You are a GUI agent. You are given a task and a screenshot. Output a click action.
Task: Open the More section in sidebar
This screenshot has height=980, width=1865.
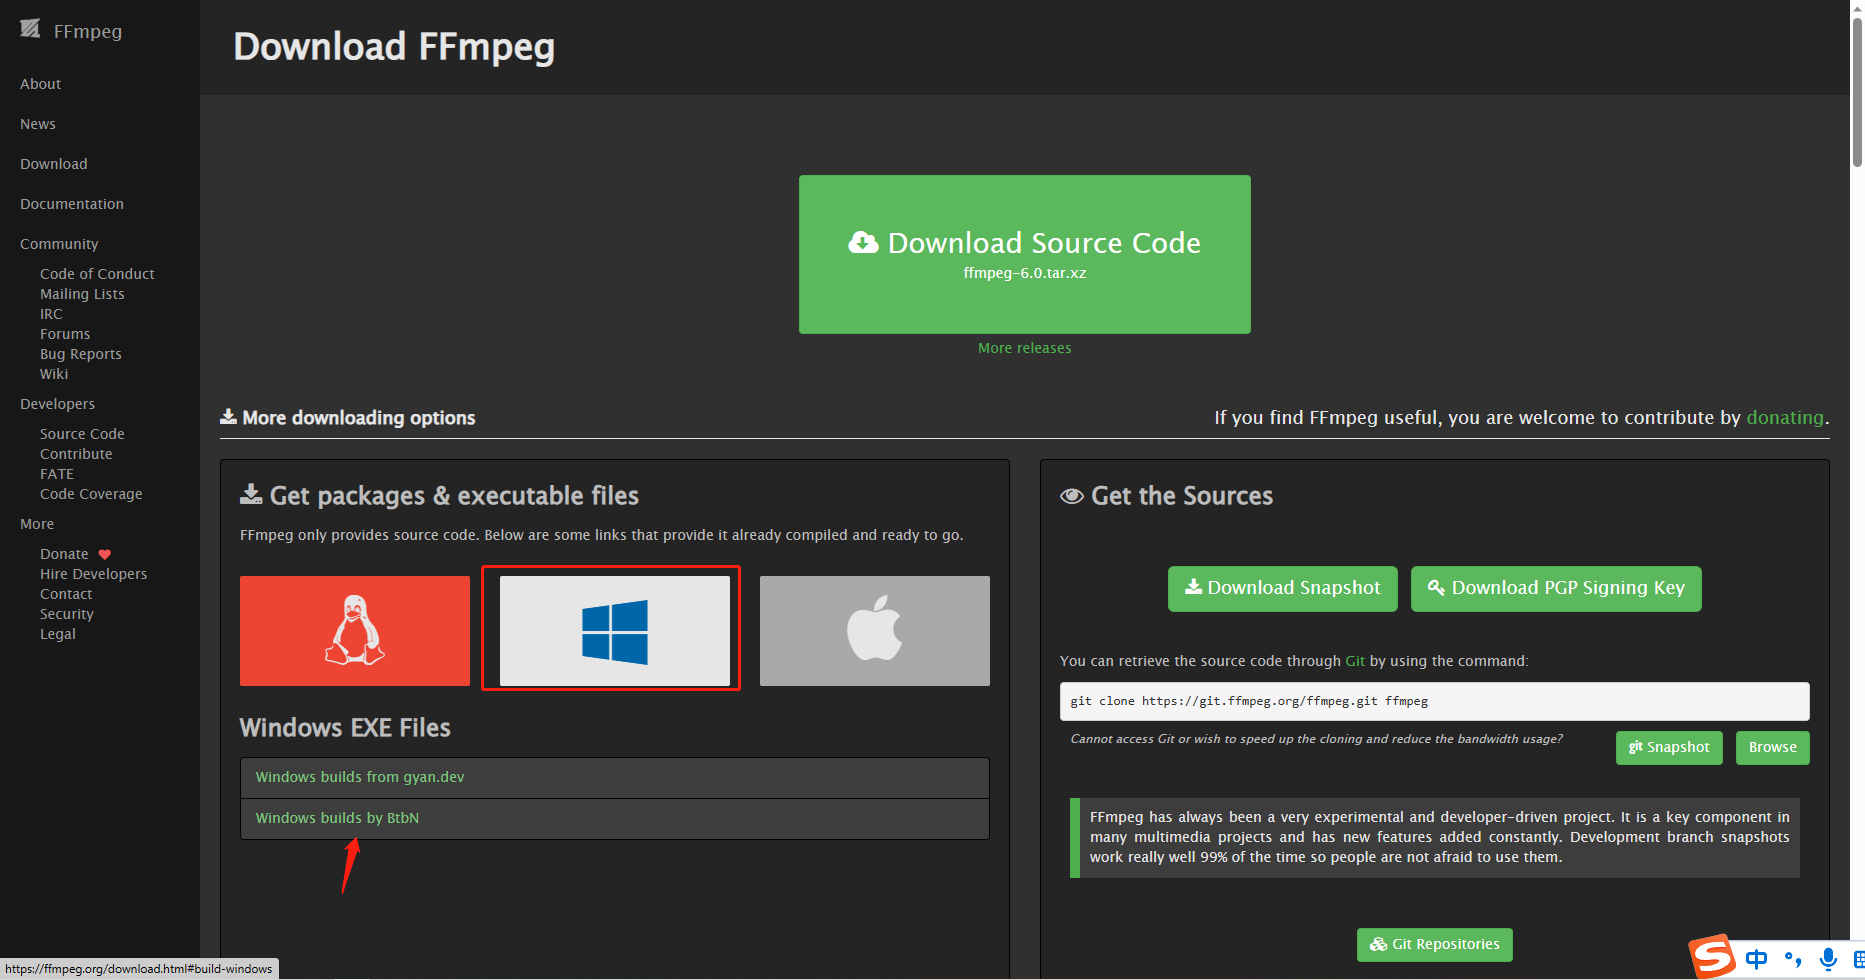[37, 524]
